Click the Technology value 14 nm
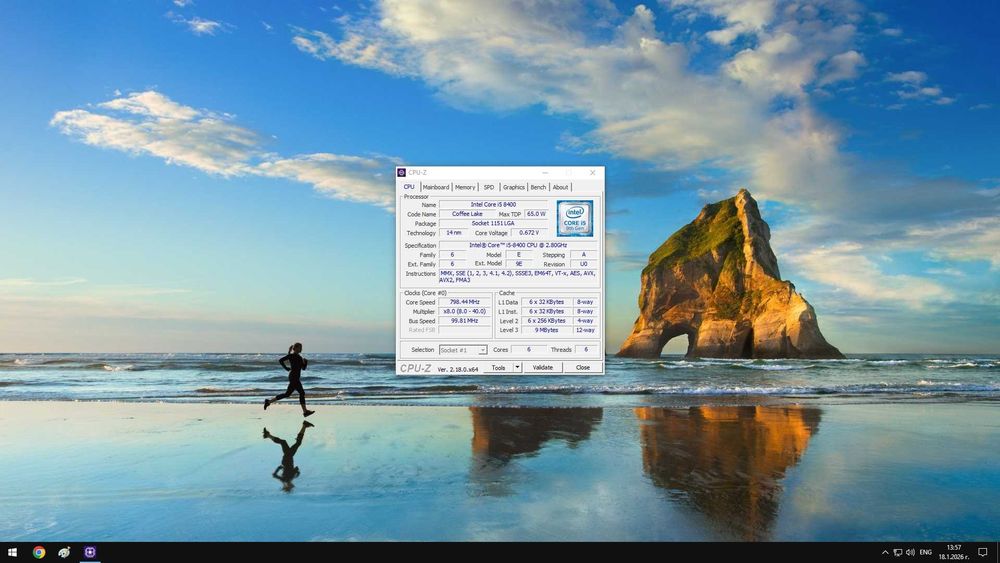The image size is (1000, 563). (453, 233)
